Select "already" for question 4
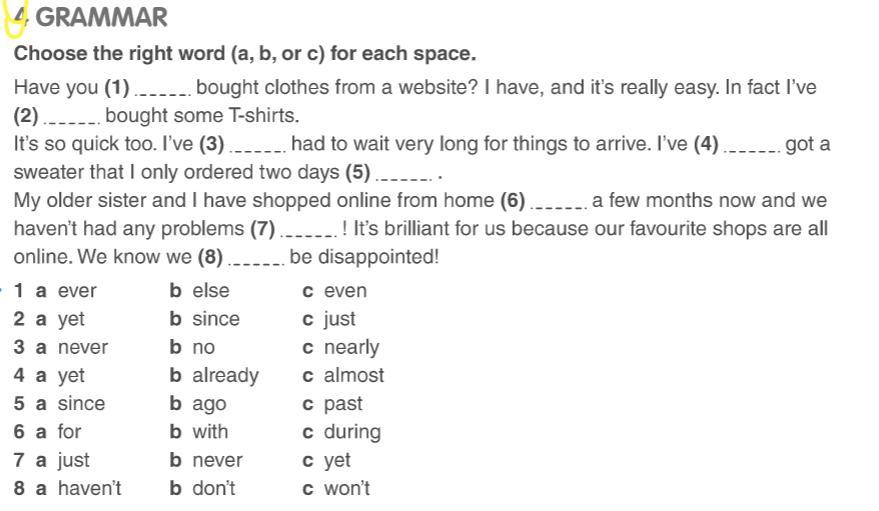This screenshot has width=879, height=511. point(225,375)
